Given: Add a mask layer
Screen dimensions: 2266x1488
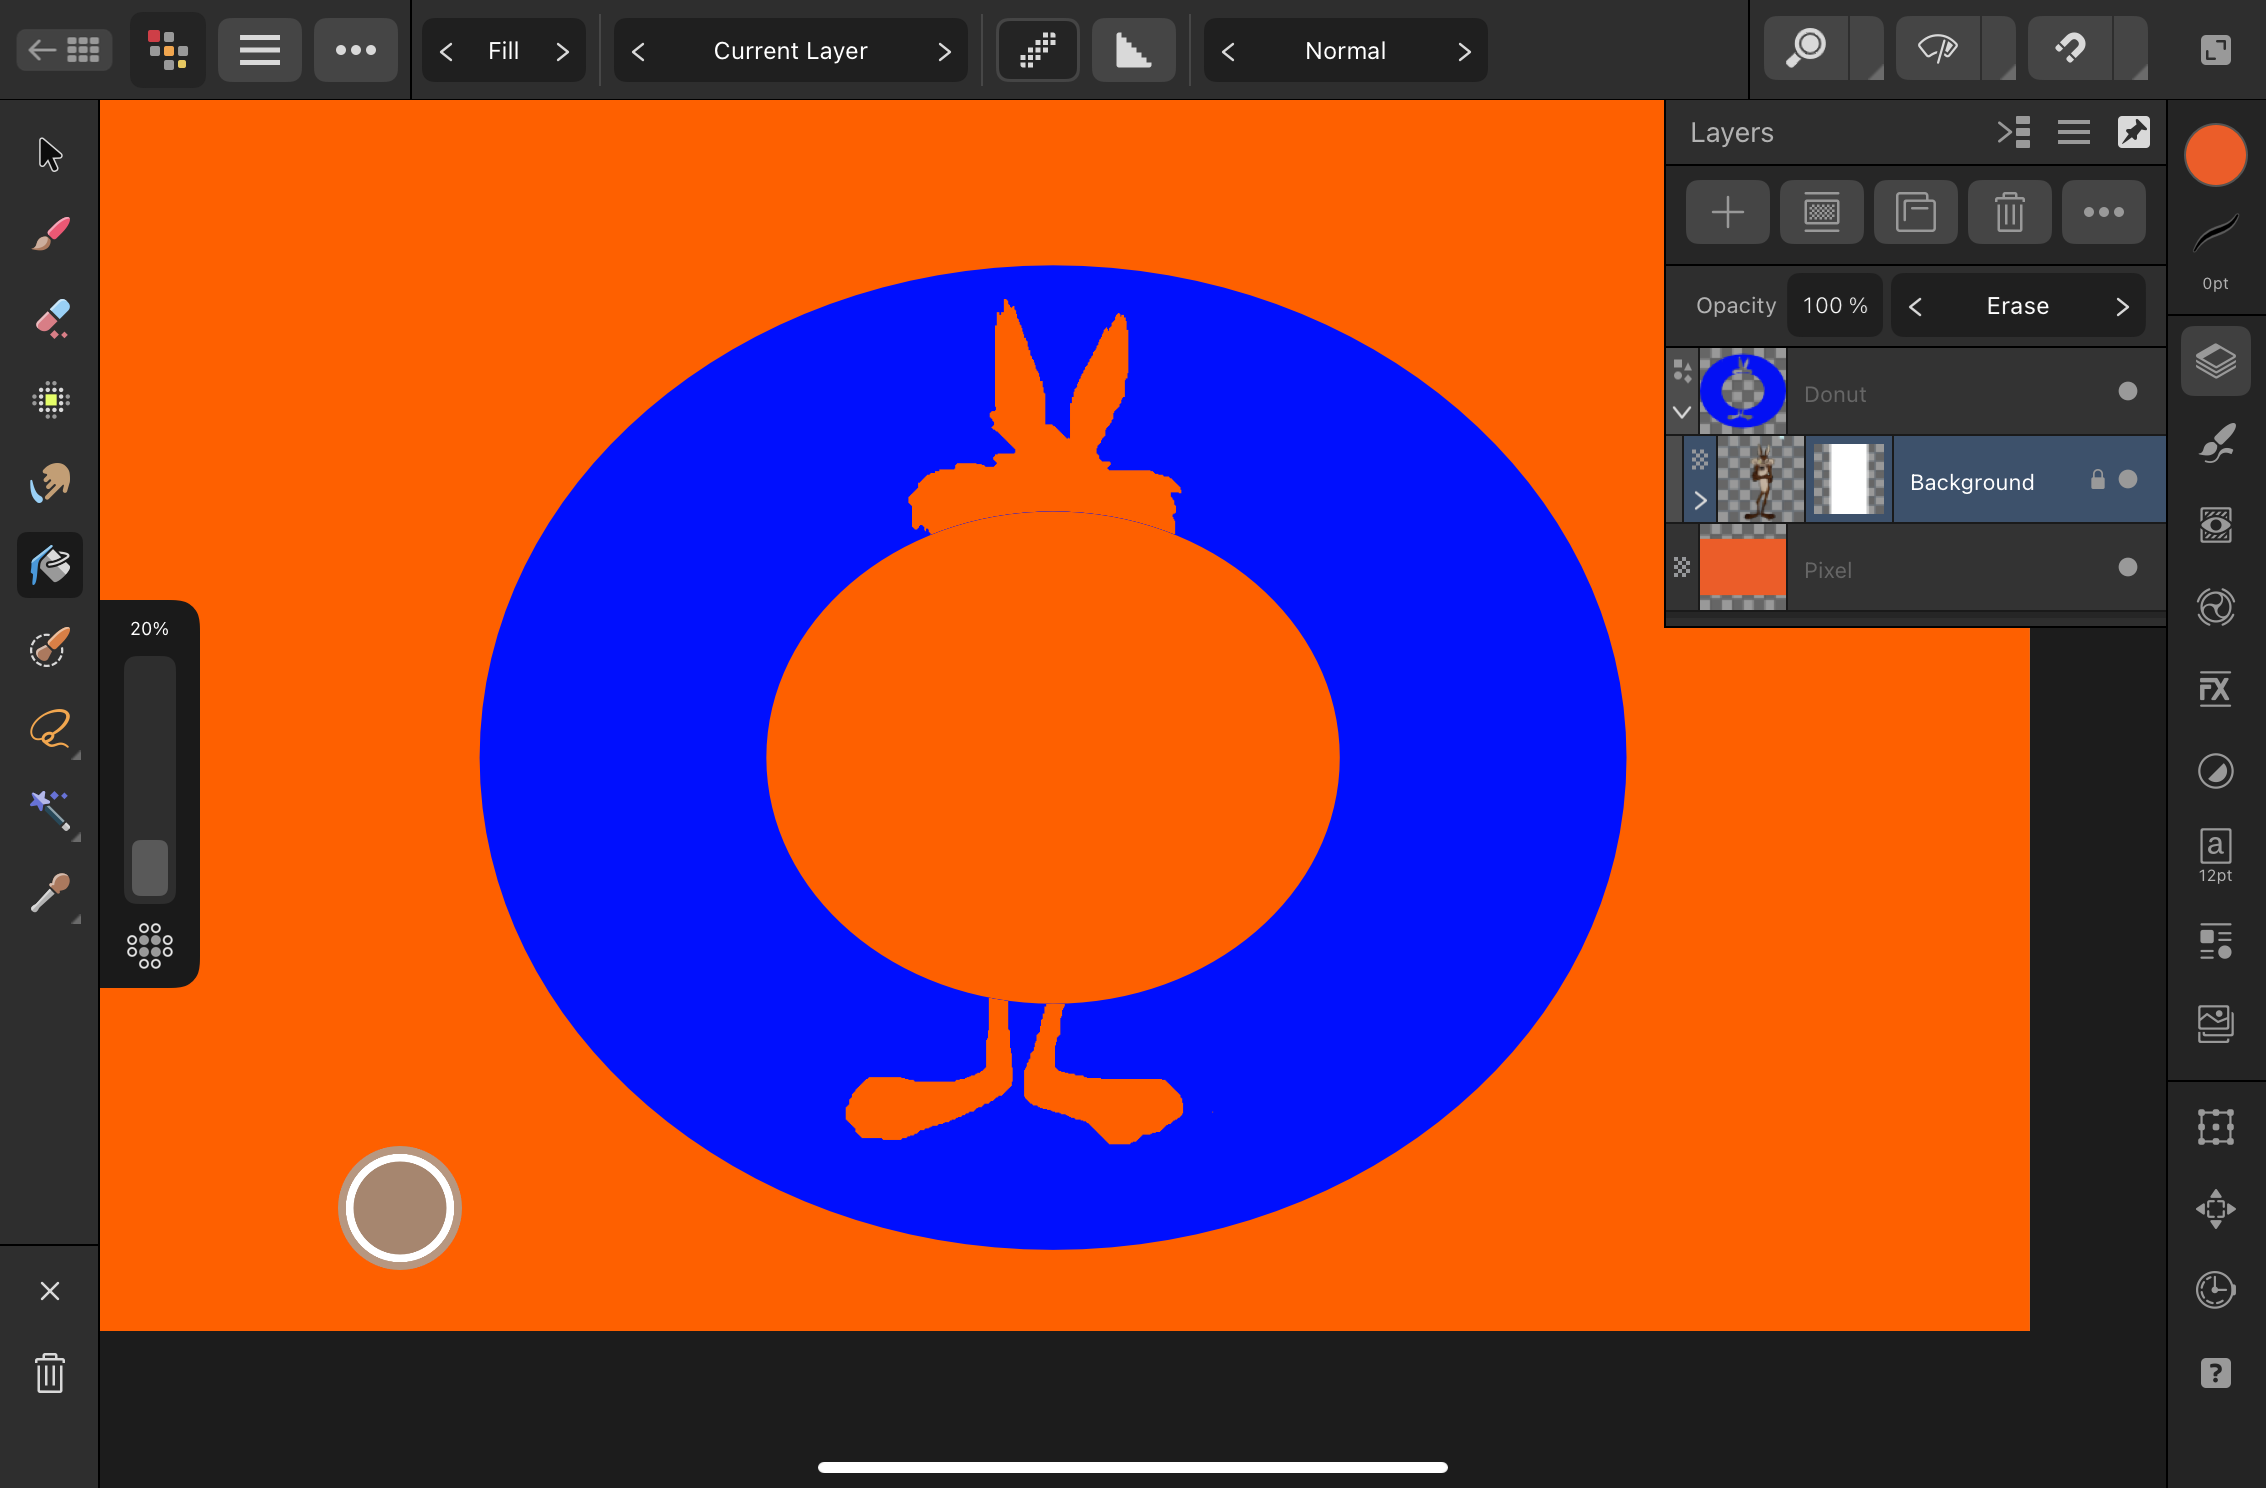Looking at the screenshot, I should click(1822, 212).
